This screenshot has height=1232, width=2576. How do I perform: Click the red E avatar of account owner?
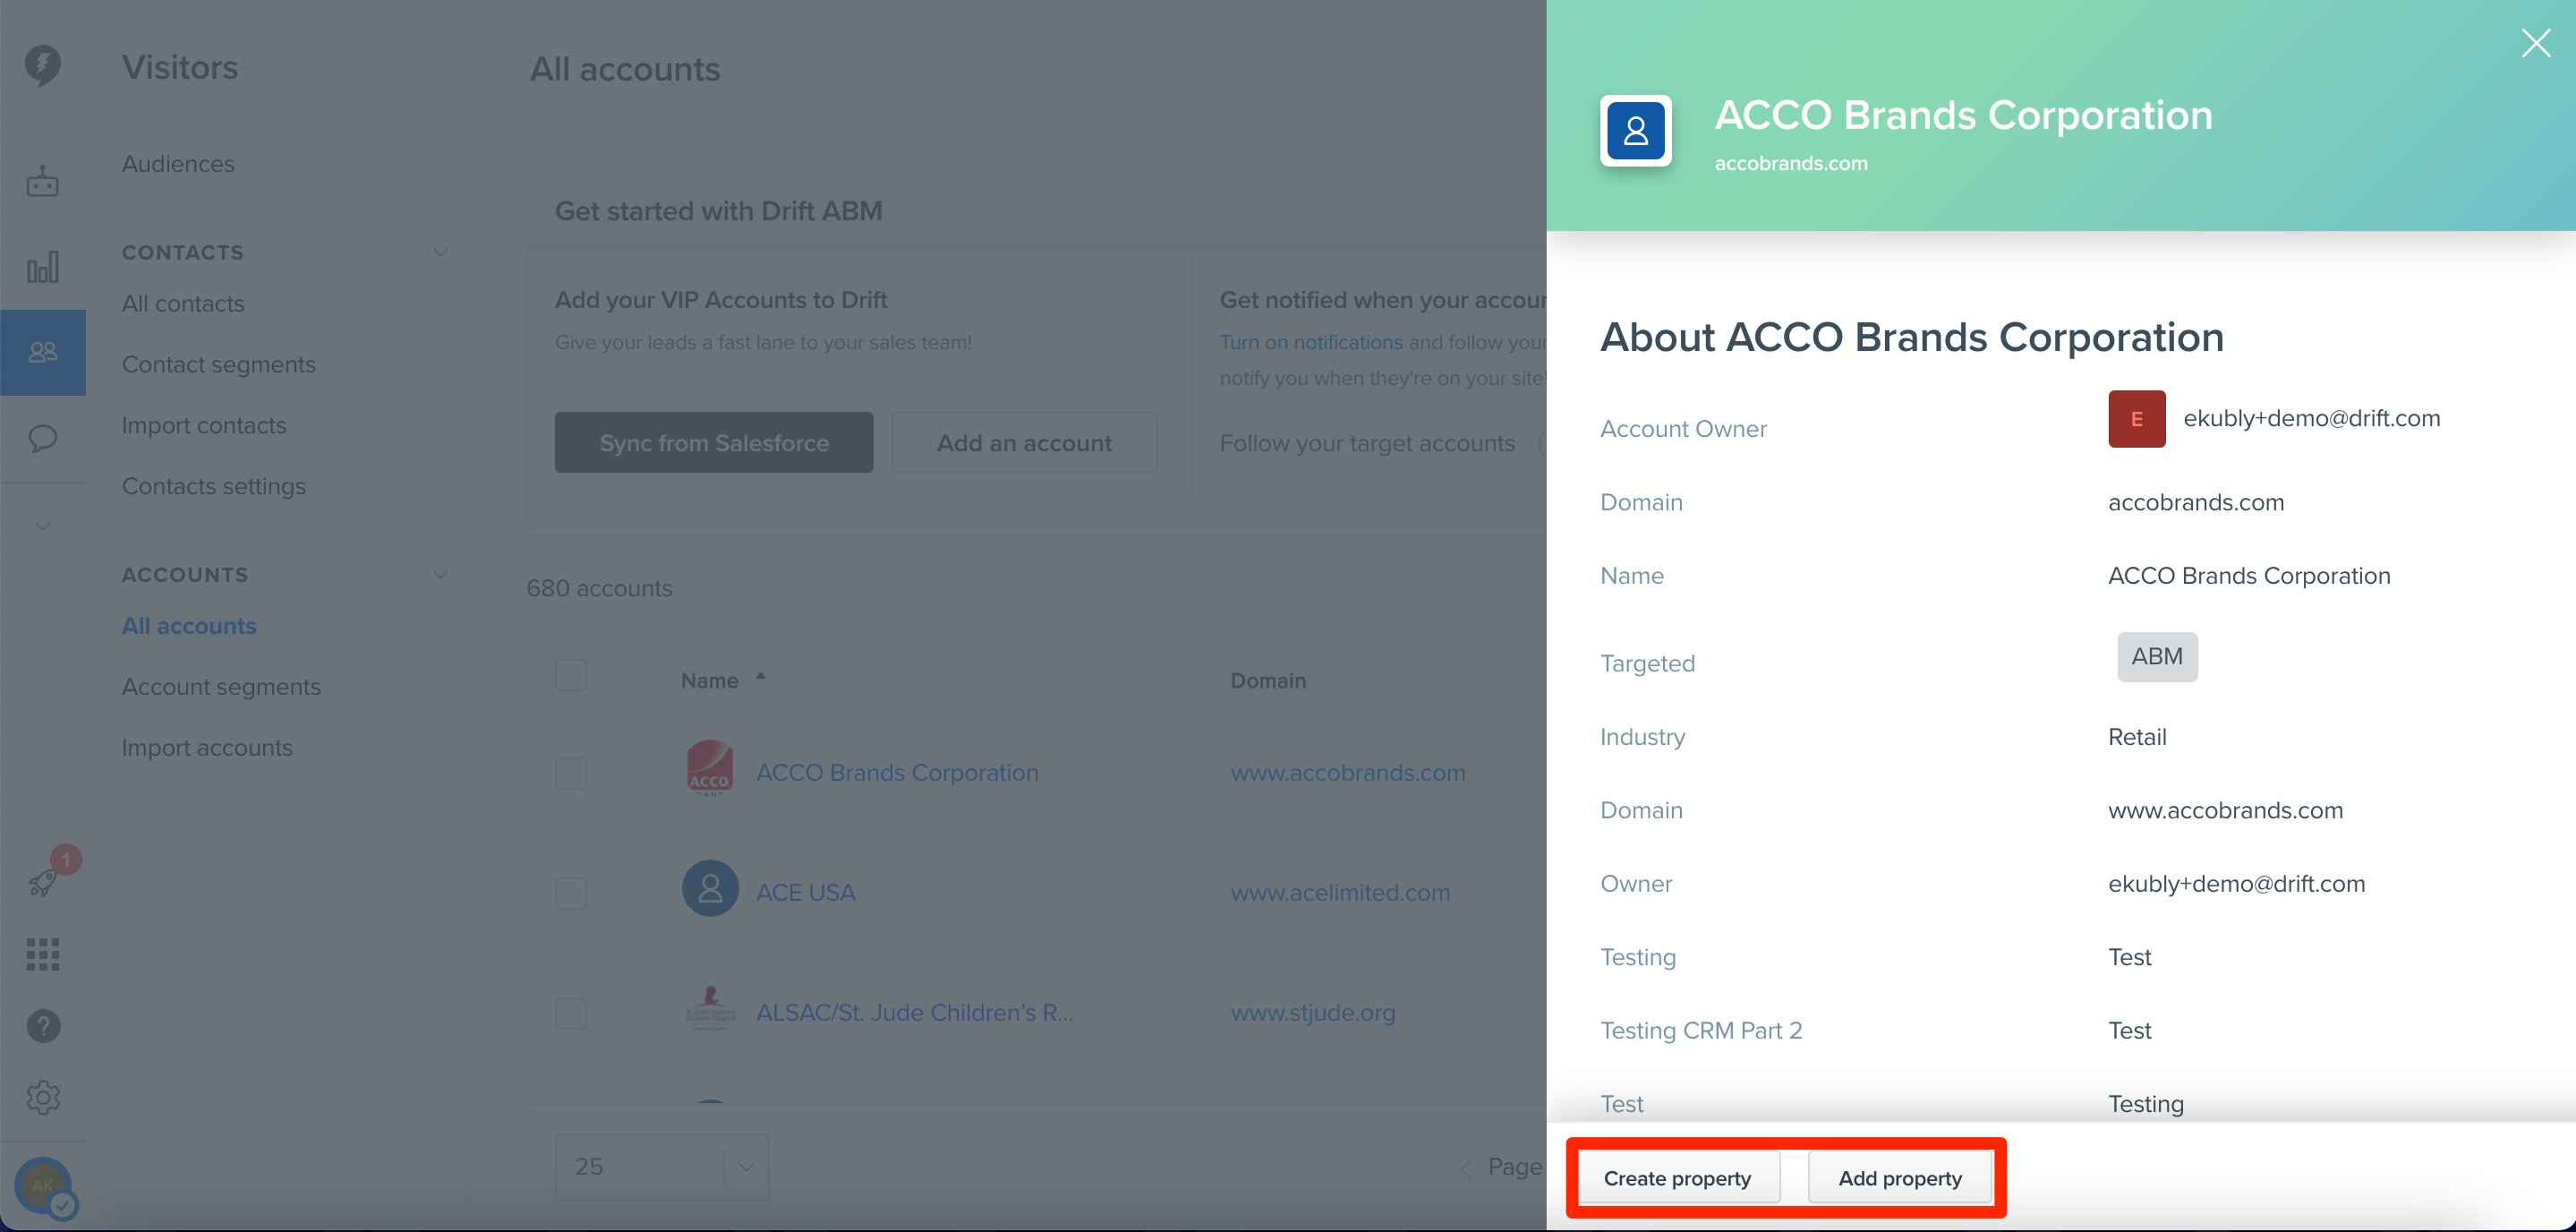(2137, 418)
